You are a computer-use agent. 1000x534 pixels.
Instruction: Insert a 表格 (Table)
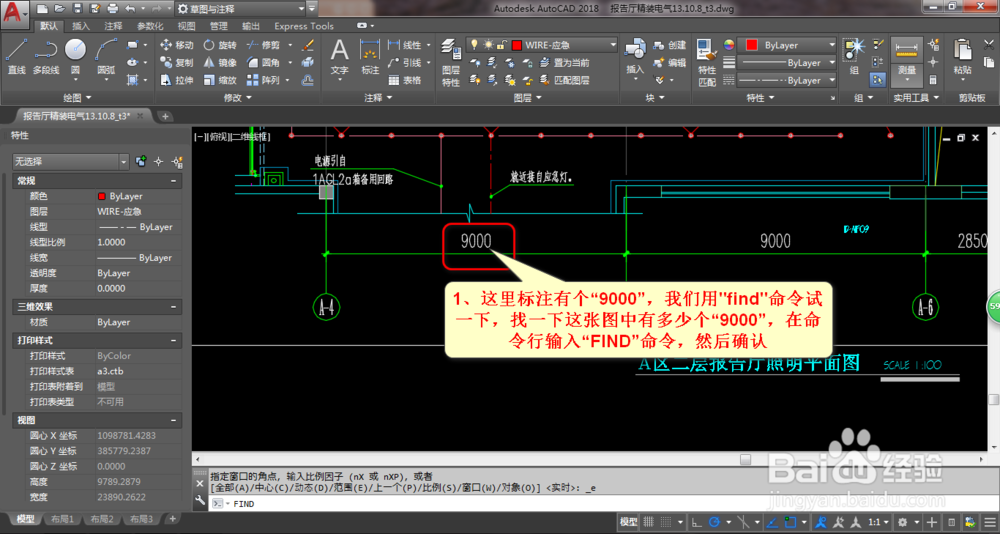pyautogui.click(x=404, y=80)
